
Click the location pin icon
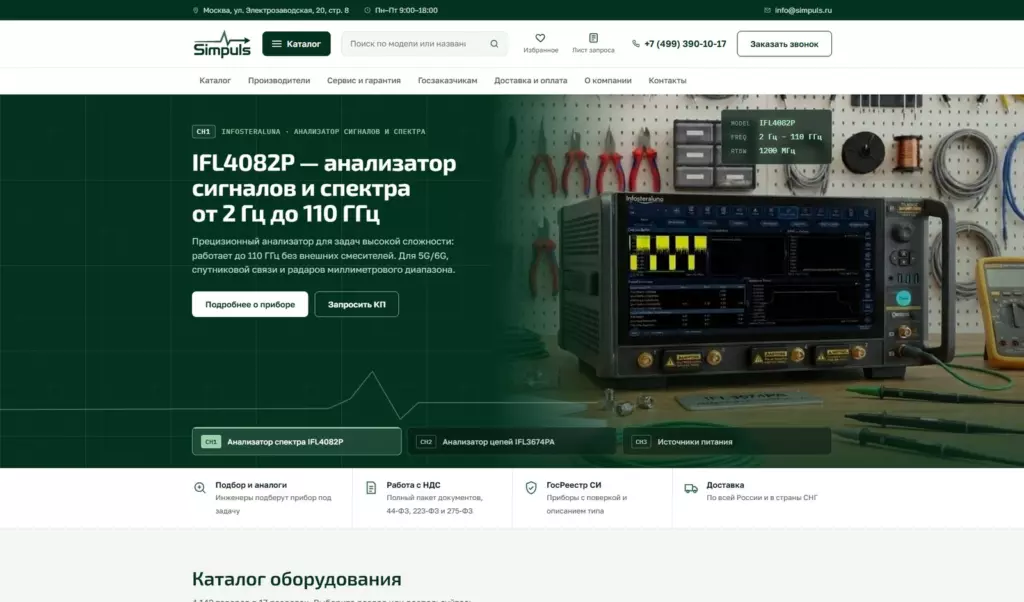(195, 10)
